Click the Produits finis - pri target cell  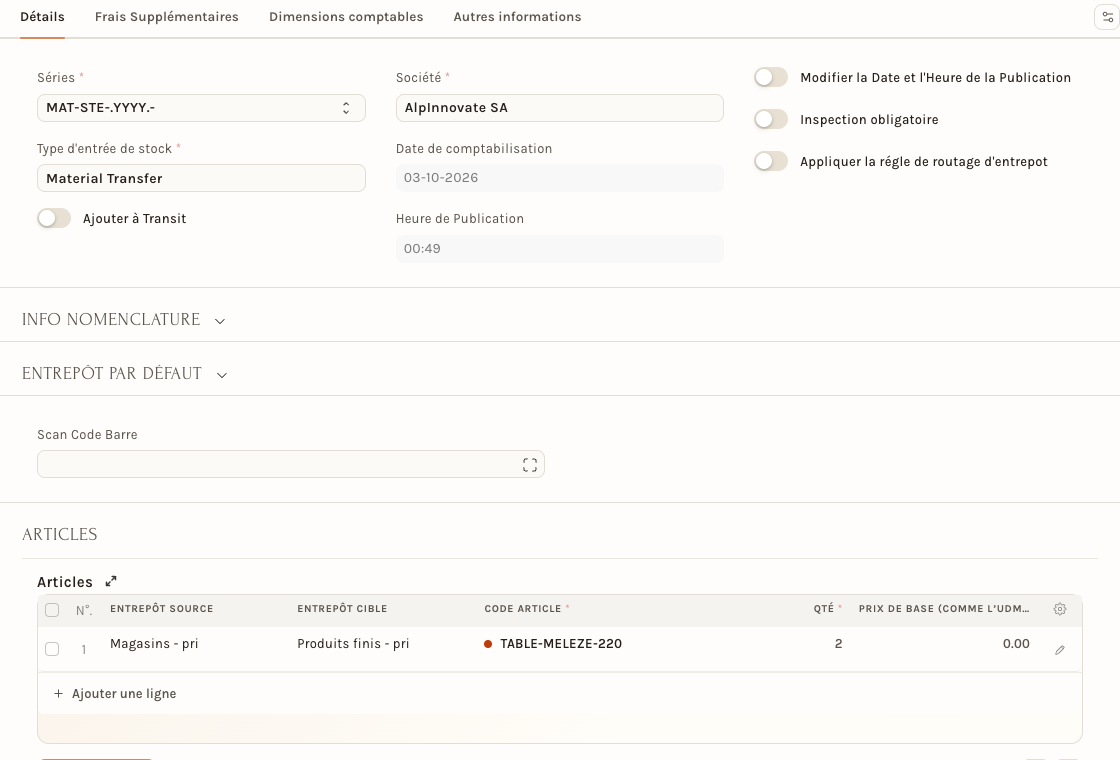(383, 649)
